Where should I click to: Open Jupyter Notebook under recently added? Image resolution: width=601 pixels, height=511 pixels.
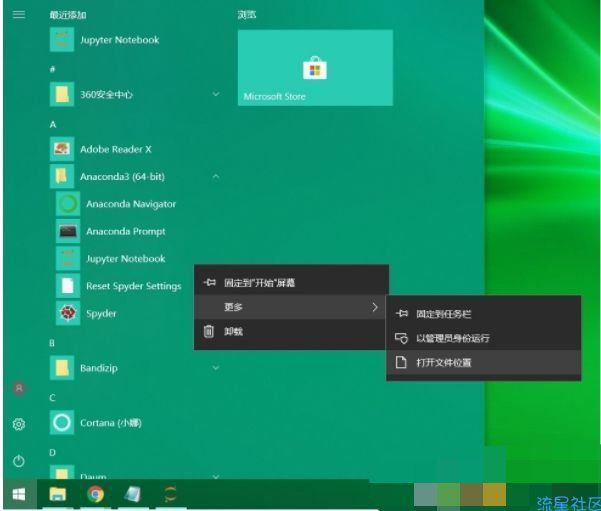coord(104,39)
